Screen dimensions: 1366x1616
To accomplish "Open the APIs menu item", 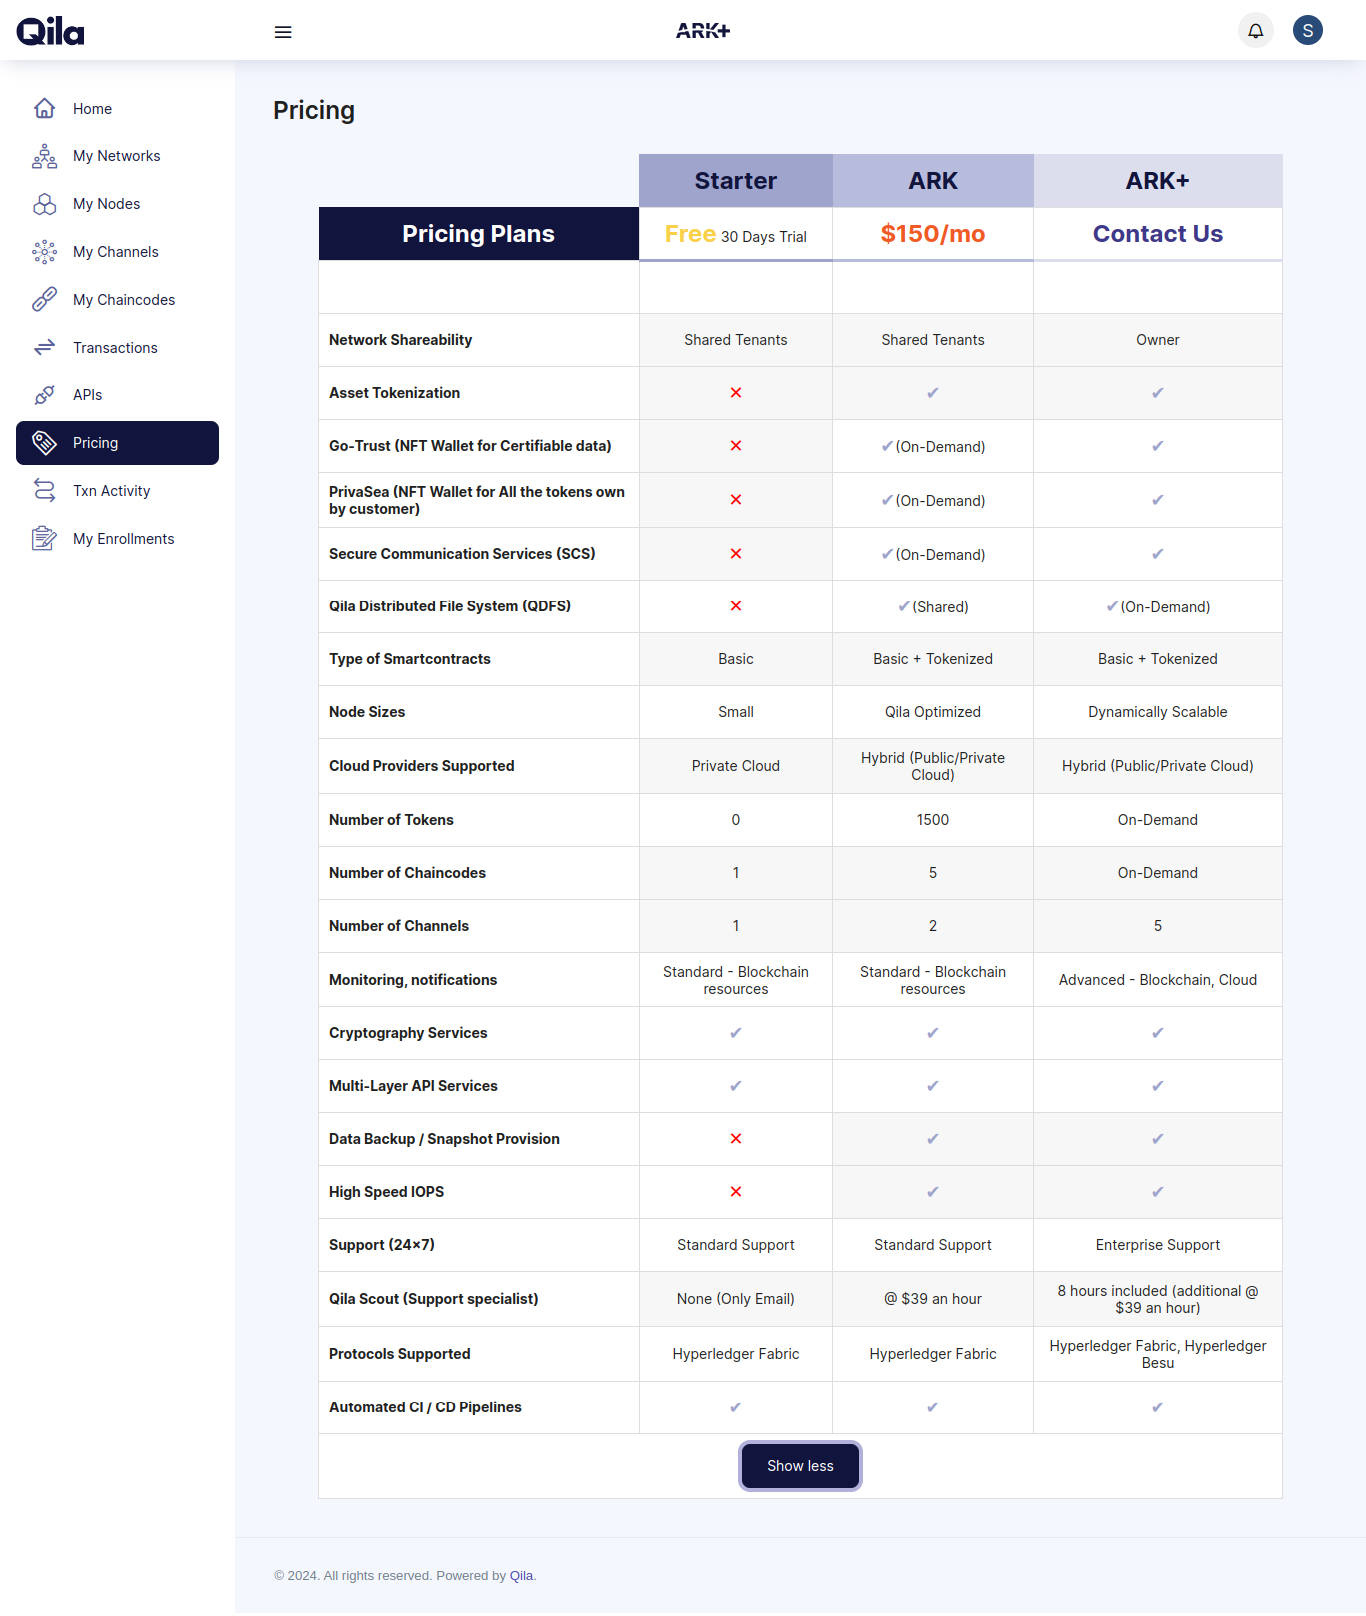I will point(117,395).
